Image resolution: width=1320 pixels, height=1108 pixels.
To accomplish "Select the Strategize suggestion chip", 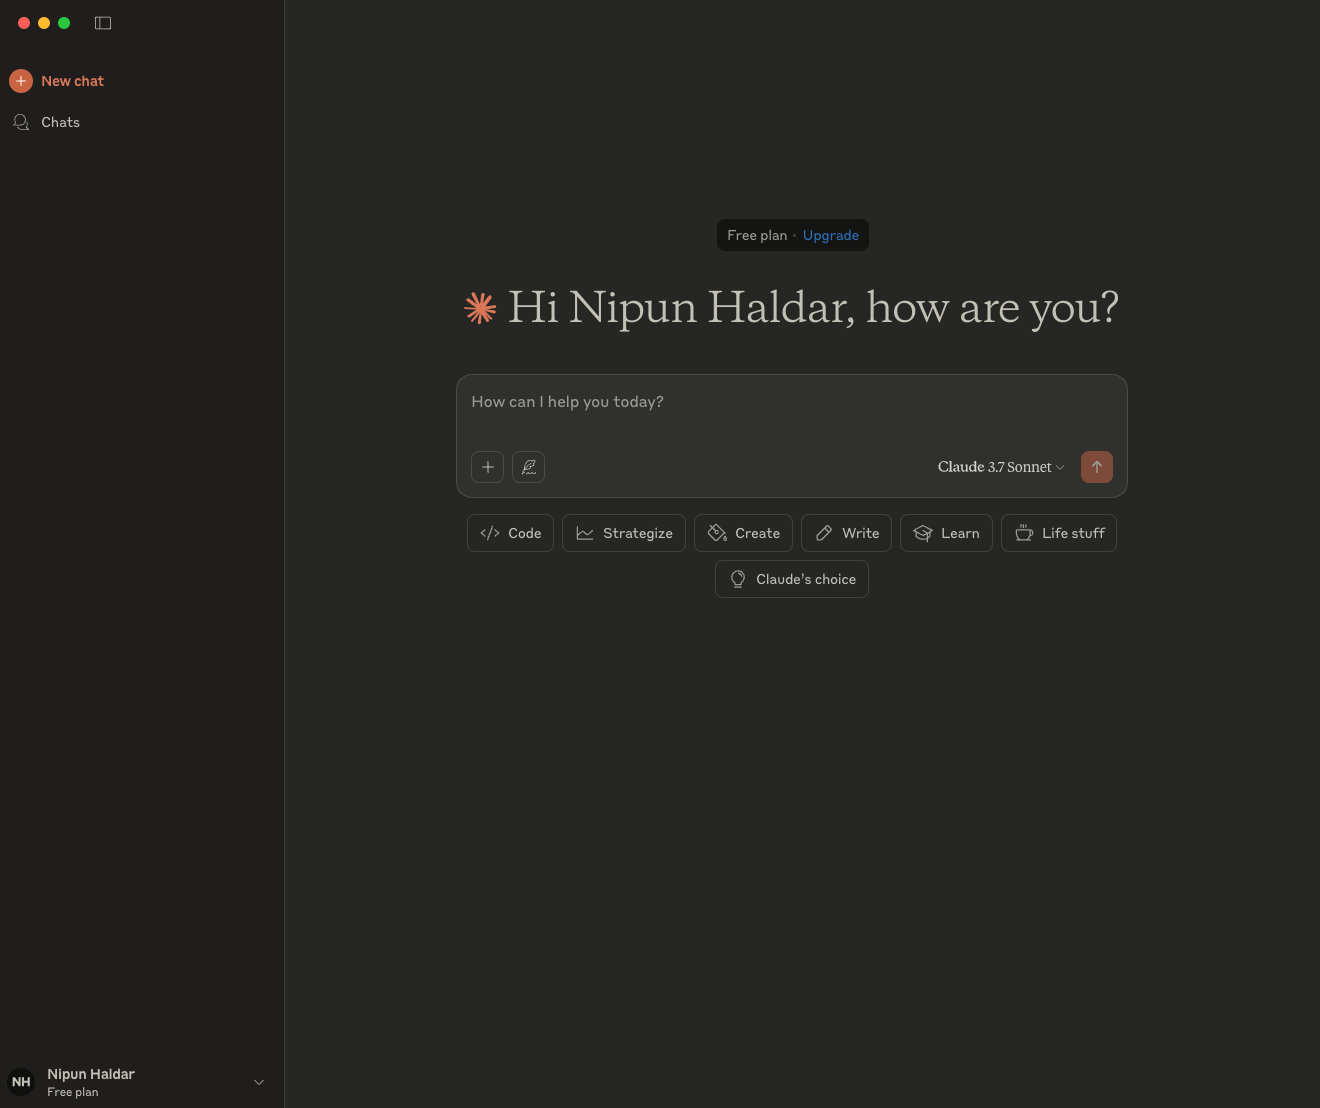I will tap(624, 533).
